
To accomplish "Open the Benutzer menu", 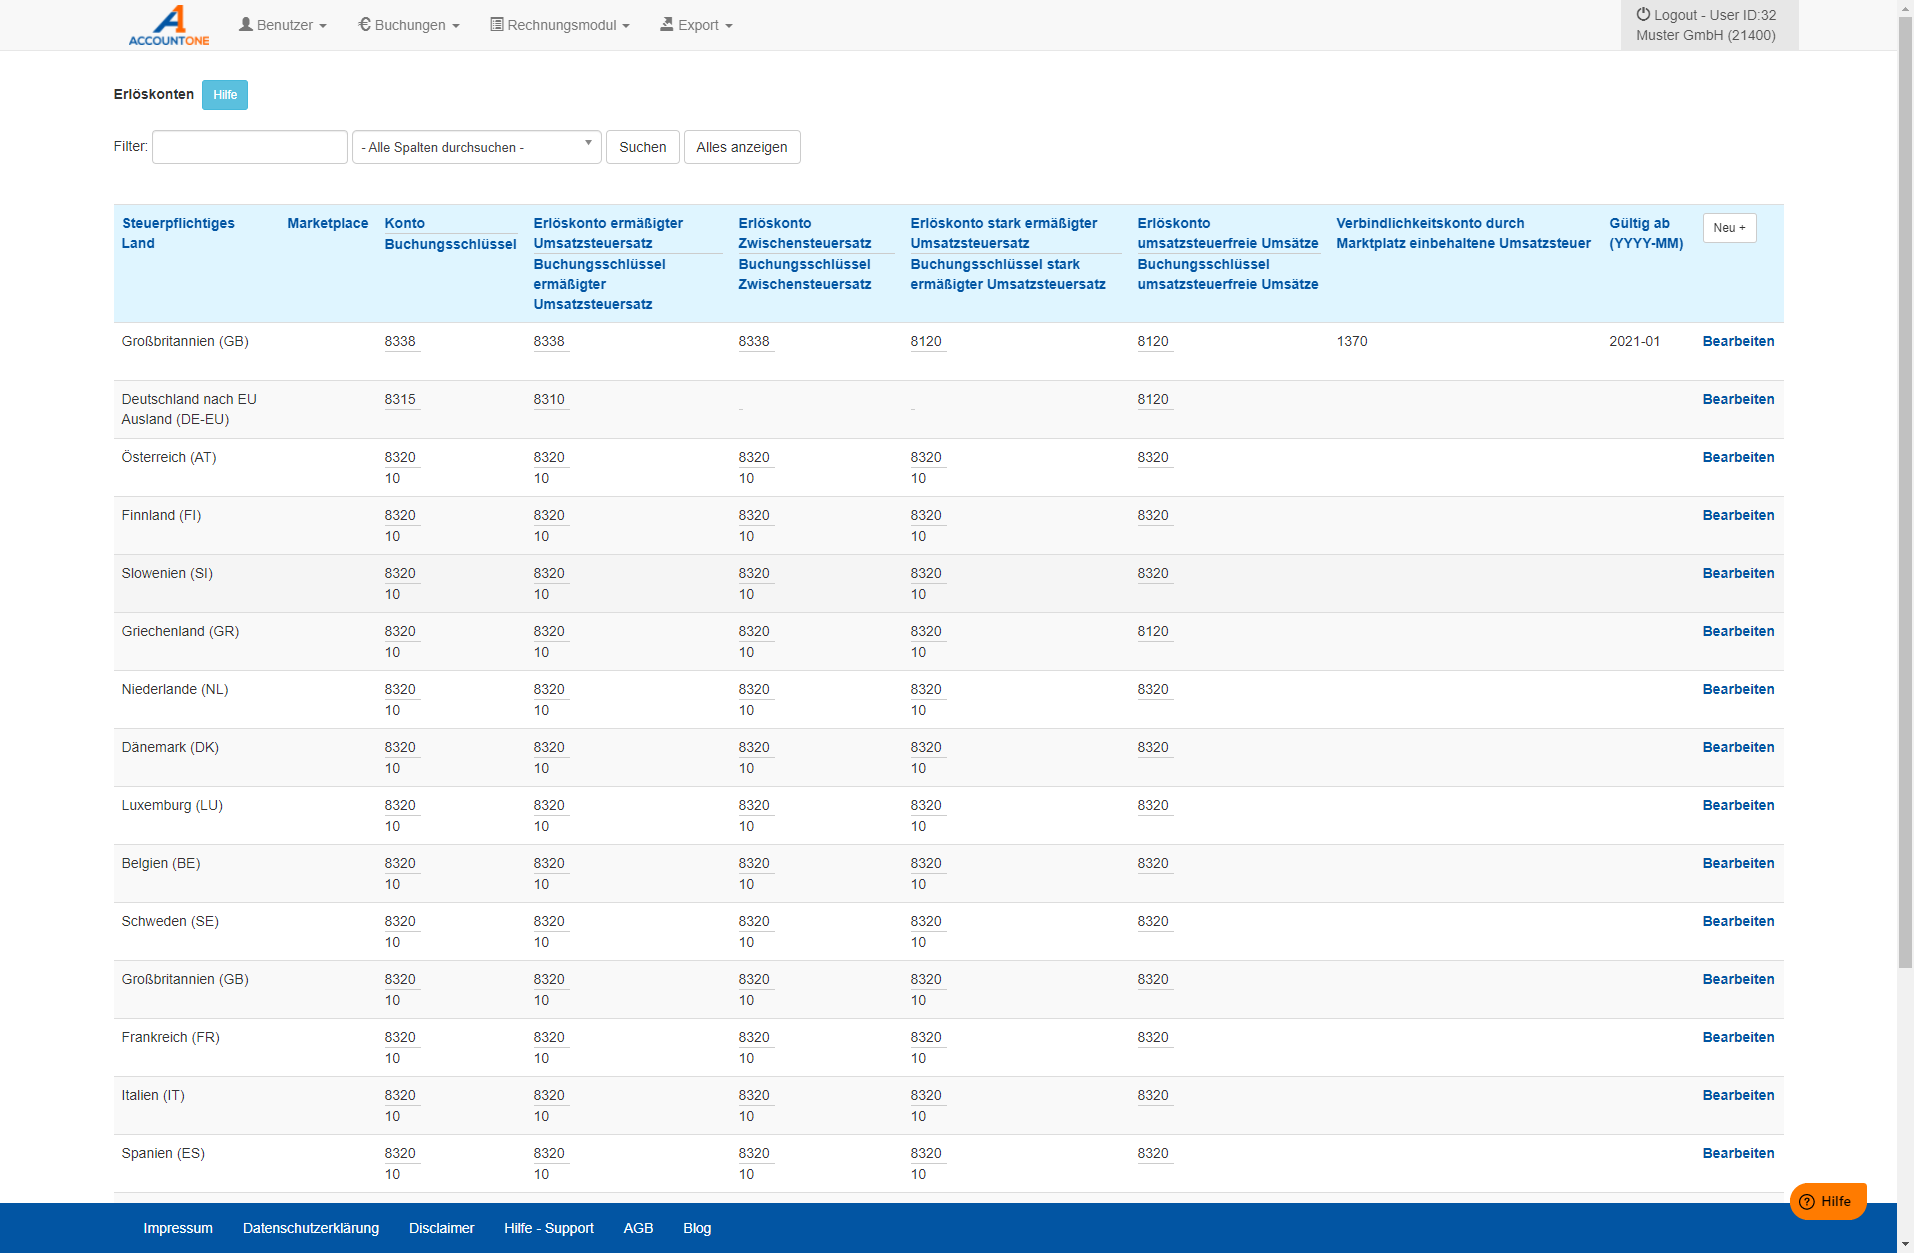I will (x=283, y=25).
